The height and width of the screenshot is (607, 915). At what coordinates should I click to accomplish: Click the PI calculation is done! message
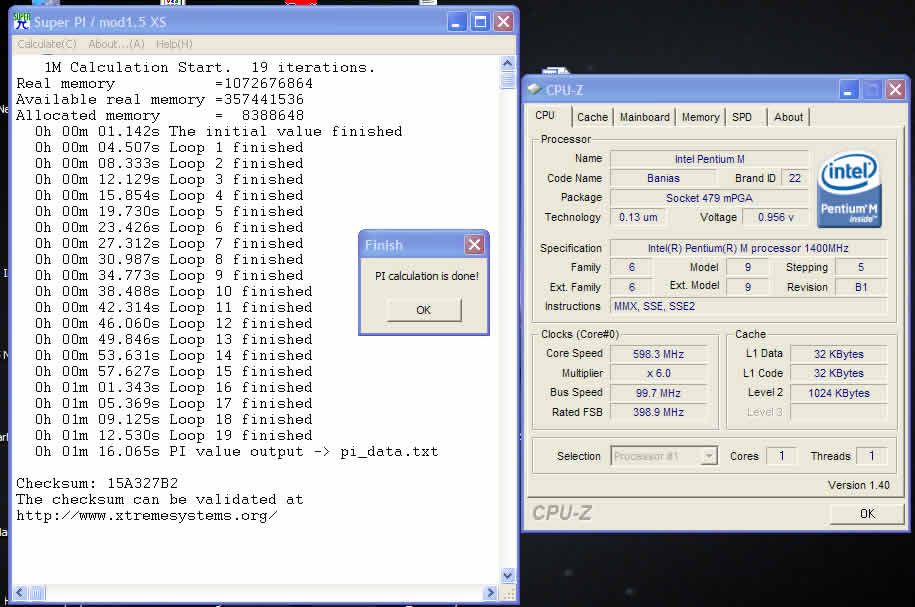(x=427, y=275)
